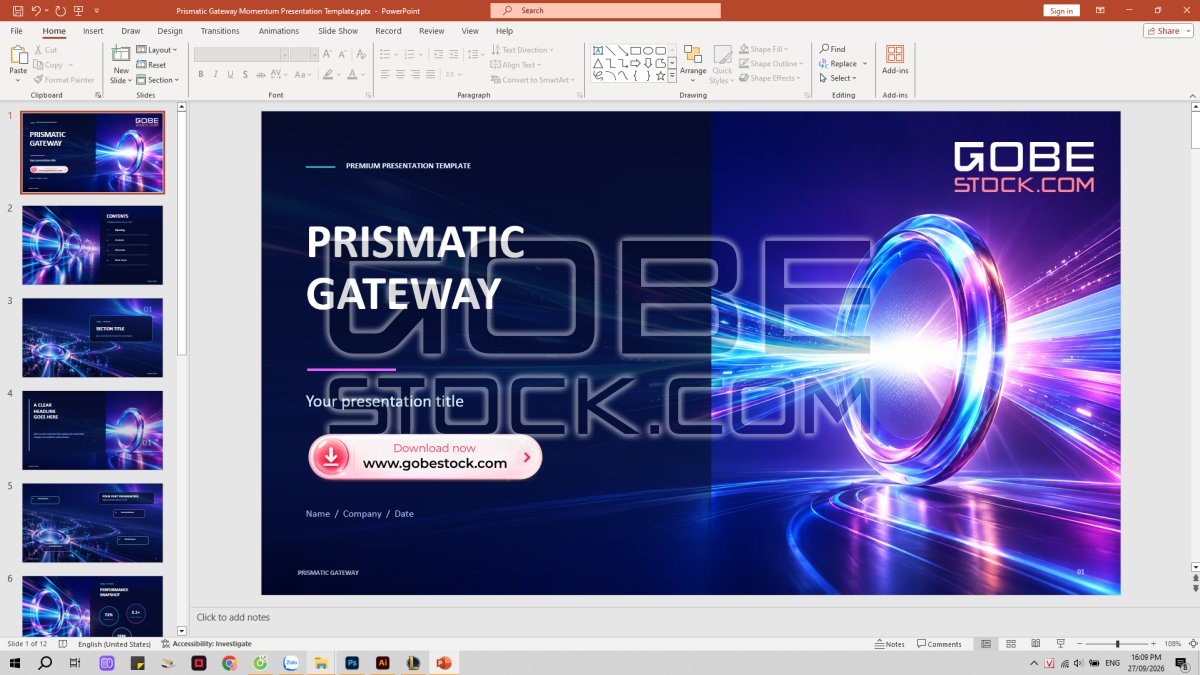Click zoom out minus icon
The width and height of the screenshot is (1200, 675).
coord(1081,644)
